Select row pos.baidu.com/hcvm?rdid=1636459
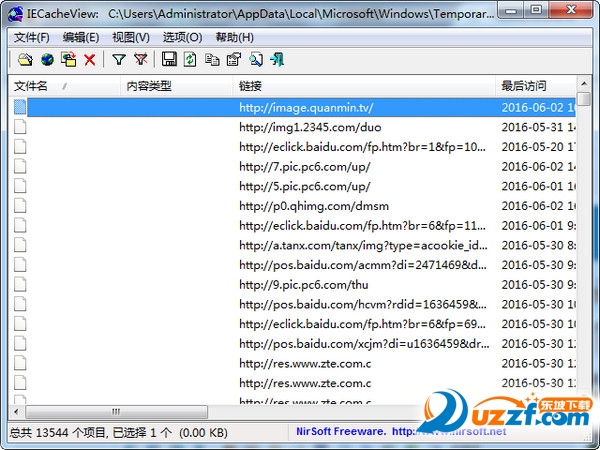600x450 pixels. (x=292, y=305)
